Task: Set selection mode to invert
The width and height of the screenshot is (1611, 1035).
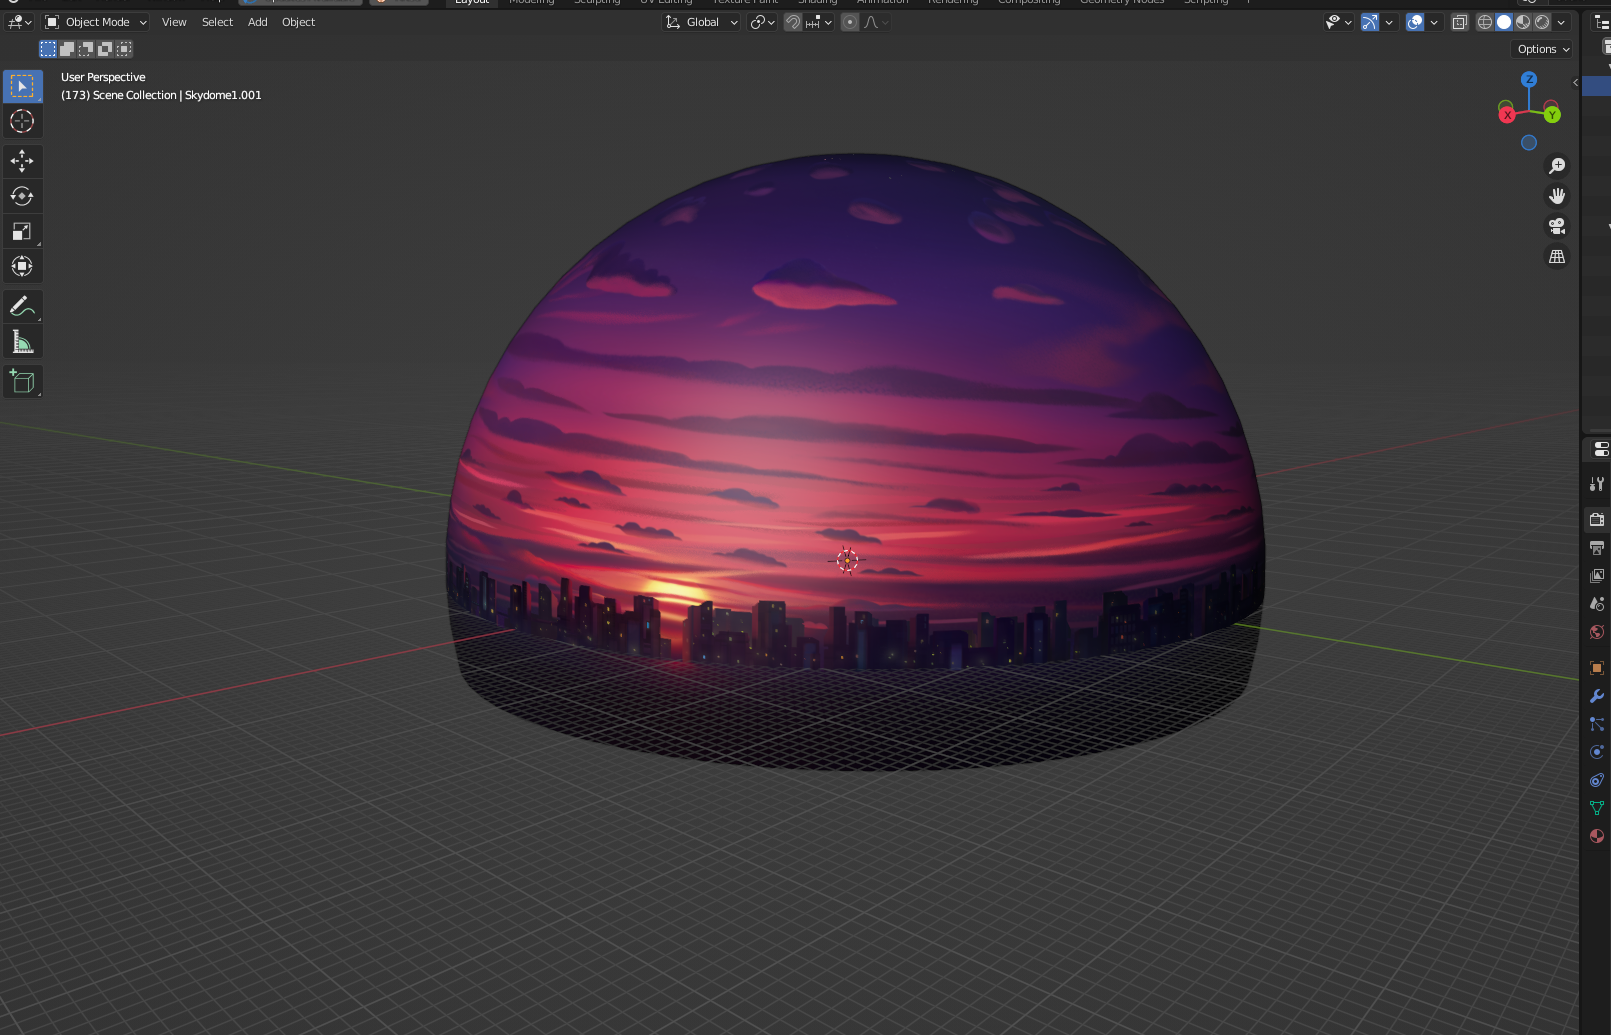Action: click(x=105, y=49)
